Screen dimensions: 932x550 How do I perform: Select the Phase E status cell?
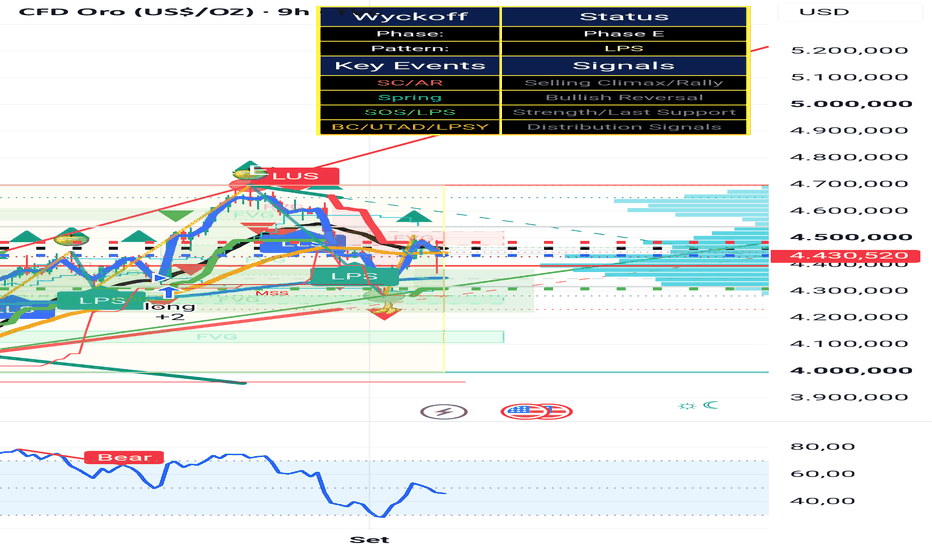click(624, 33)
